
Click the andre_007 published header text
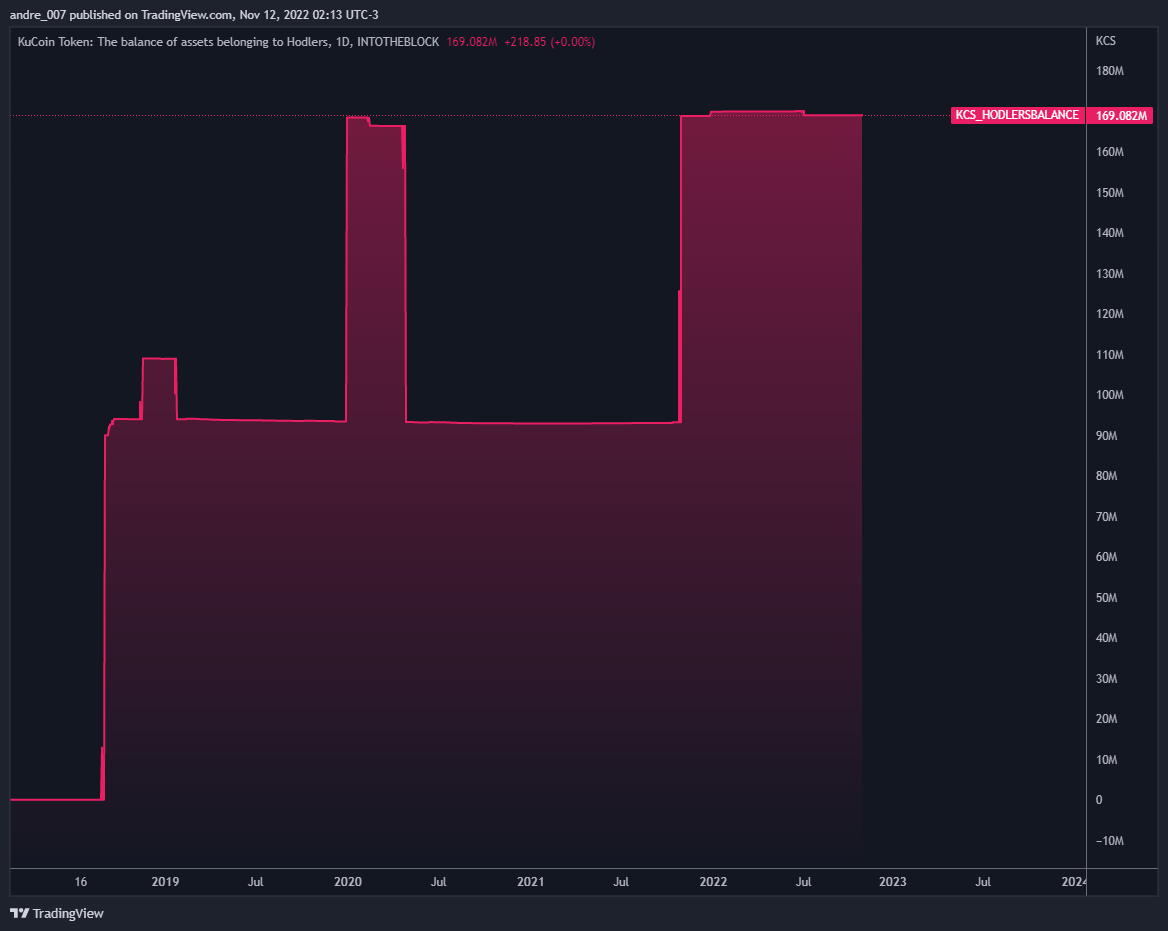[x=194, y=14]
